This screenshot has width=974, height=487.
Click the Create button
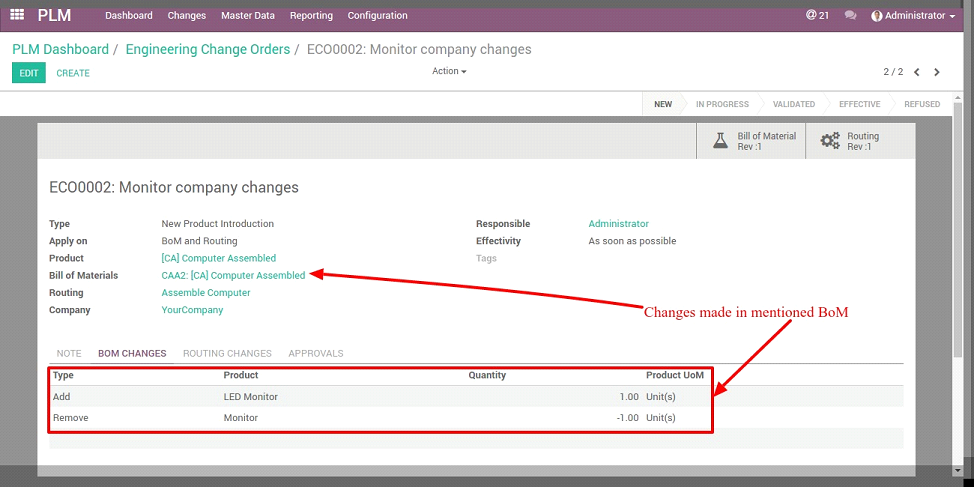73,73
